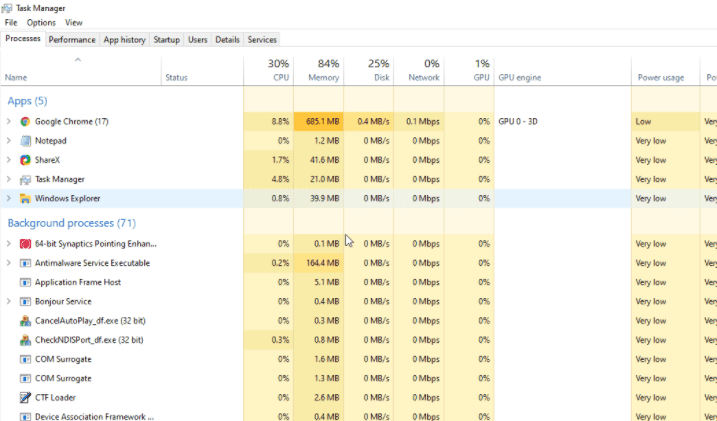Screen dimensions: 717x421
Task: Expand the Antimalware Service Executable entry
Action: pyautogui.click(x=9, y=263)
